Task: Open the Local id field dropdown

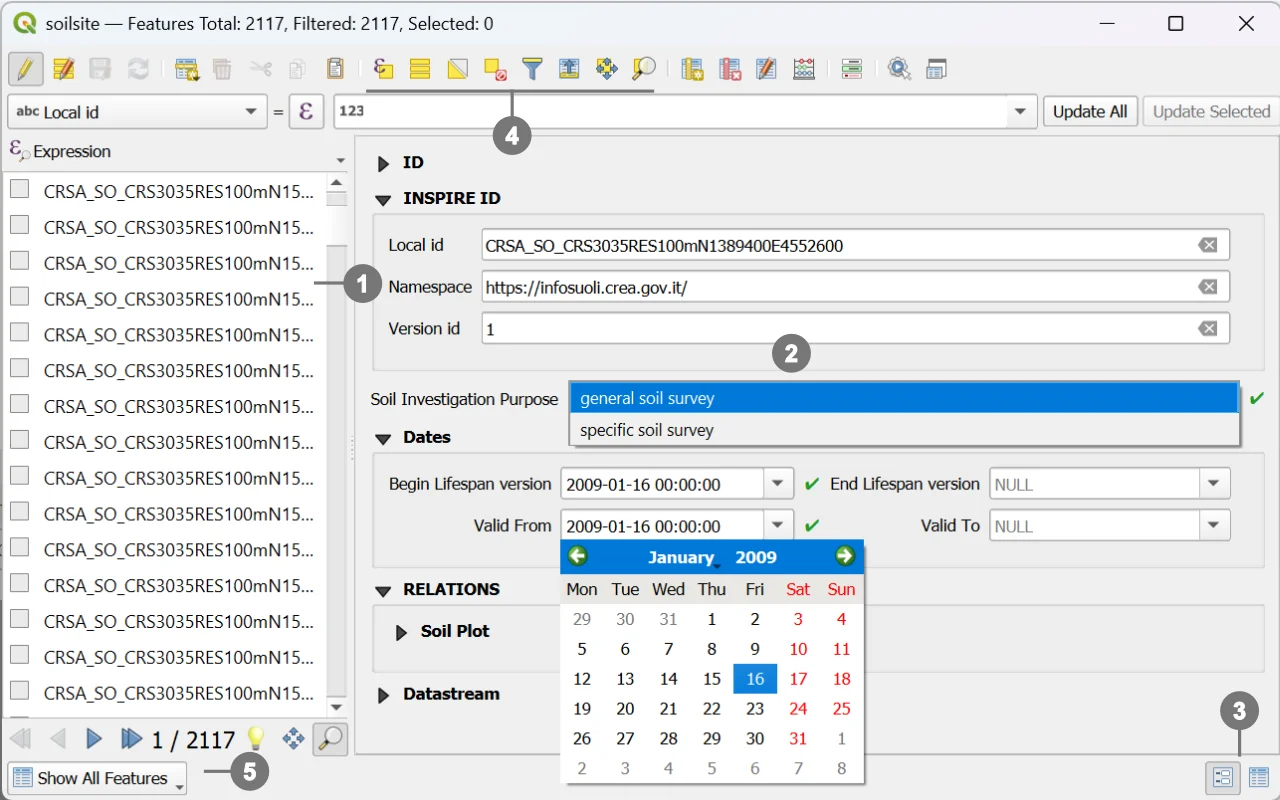Action: pos(251,112)
